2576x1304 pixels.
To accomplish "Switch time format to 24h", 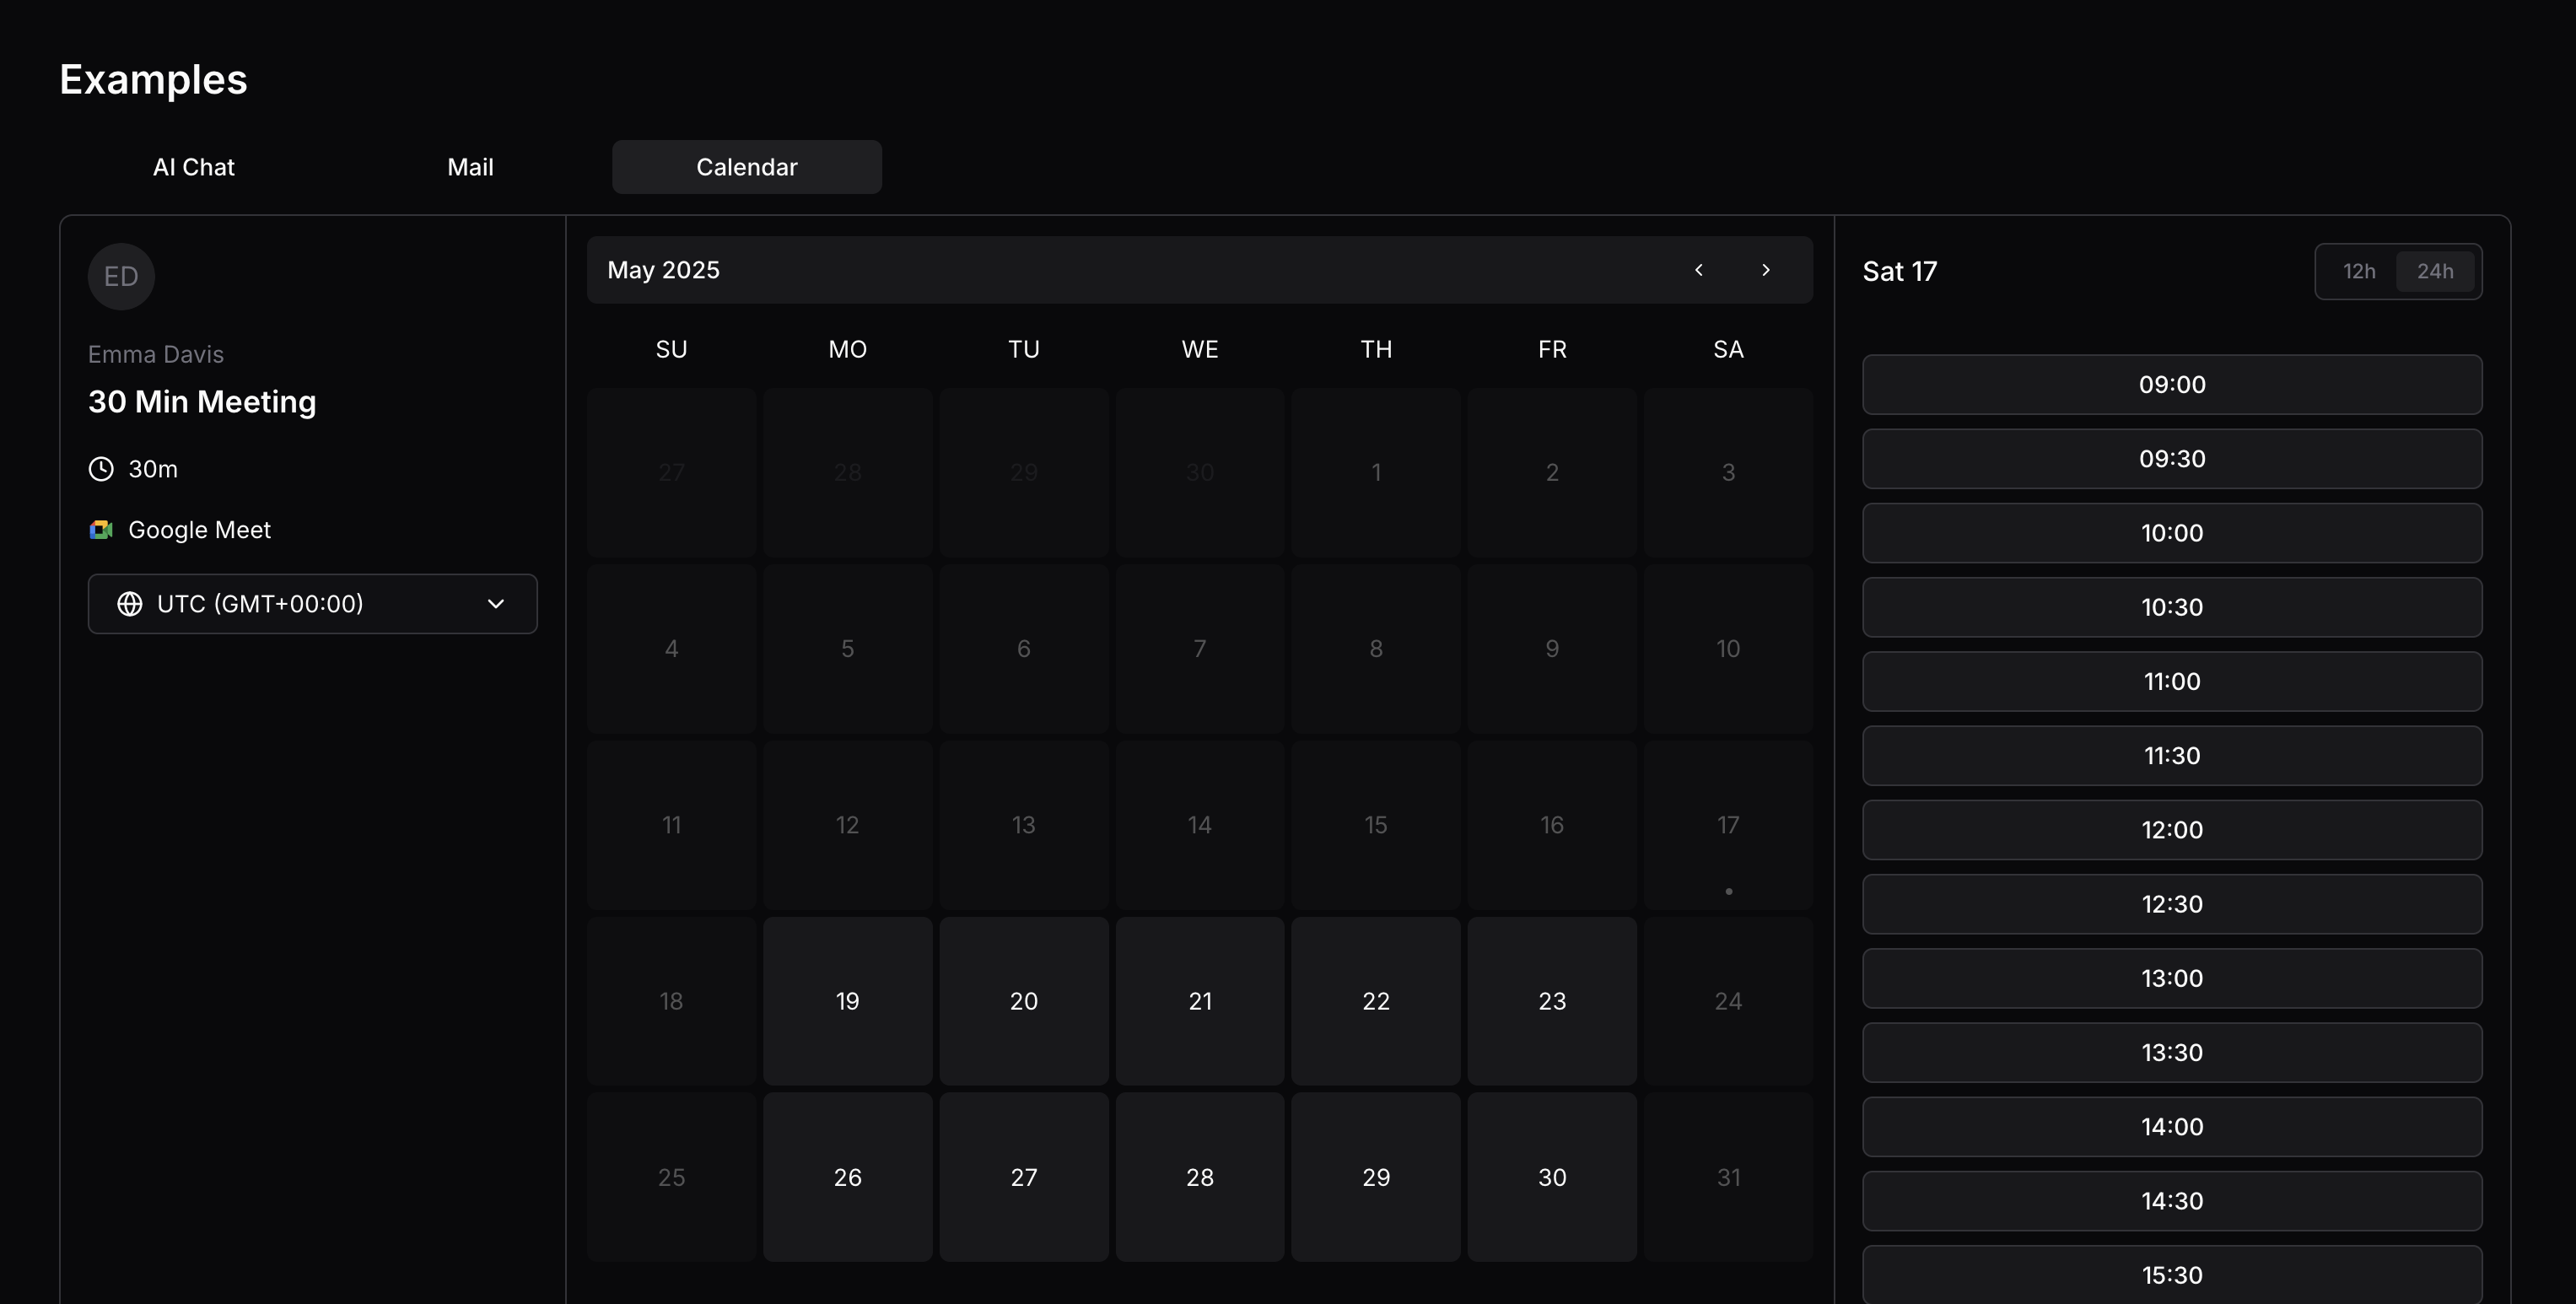I will [2434, 271].
